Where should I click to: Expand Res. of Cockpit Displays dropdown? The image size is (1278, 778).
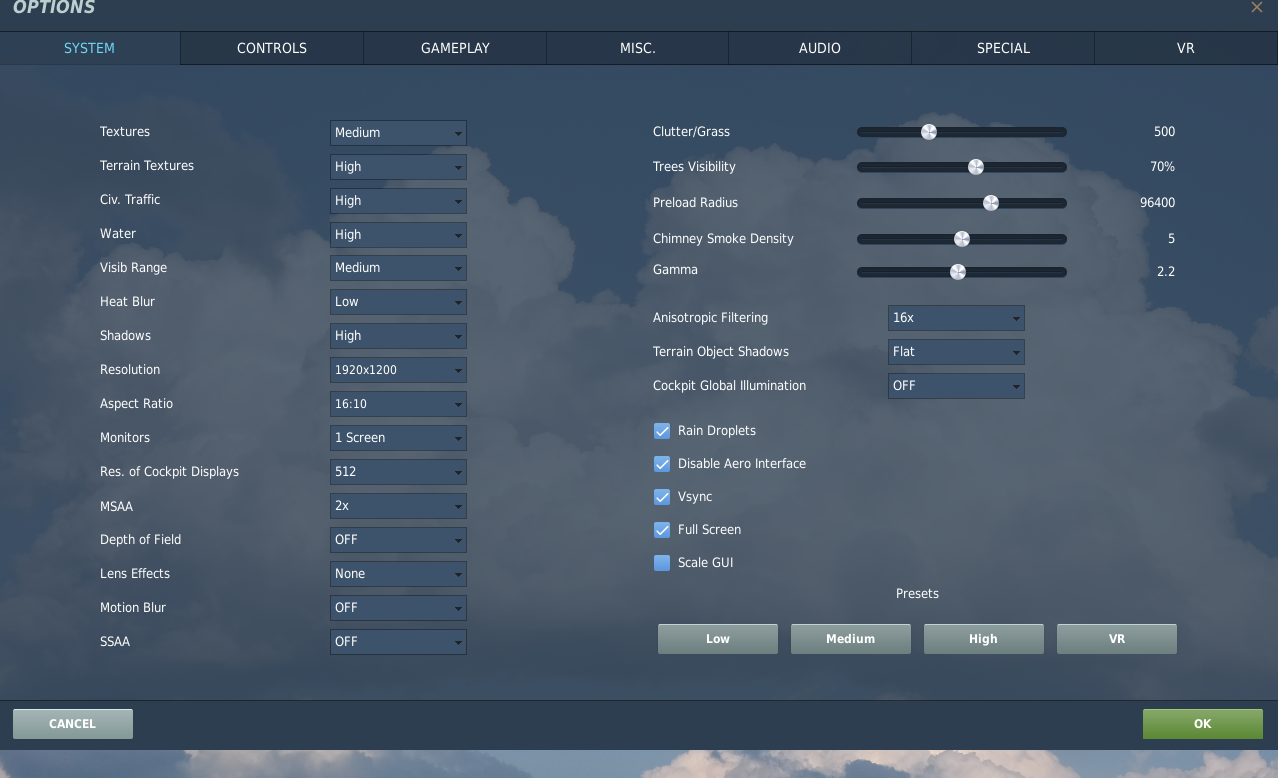tap(398, 472)
